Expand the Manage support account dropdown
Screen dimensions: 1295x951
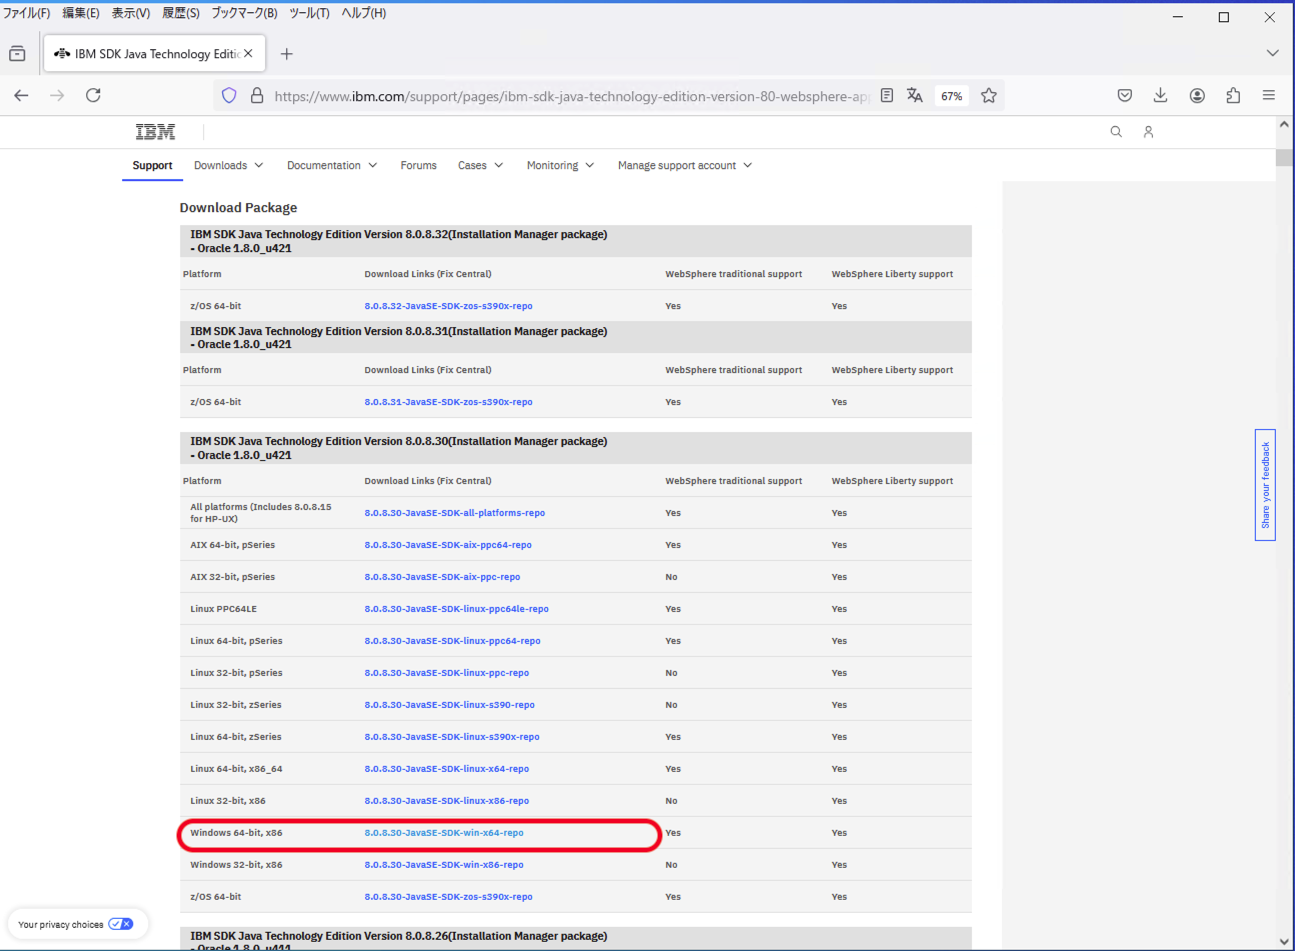coord(684,165)
